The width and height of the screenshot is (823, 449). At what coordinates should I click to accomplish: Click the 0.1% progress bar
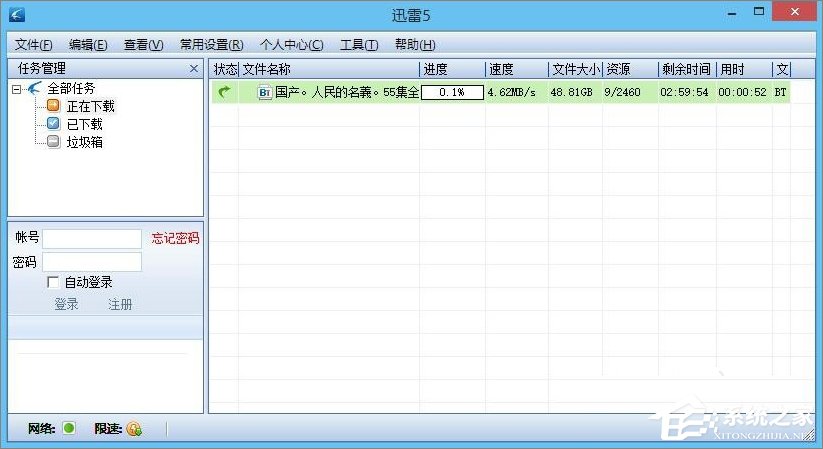452,92
